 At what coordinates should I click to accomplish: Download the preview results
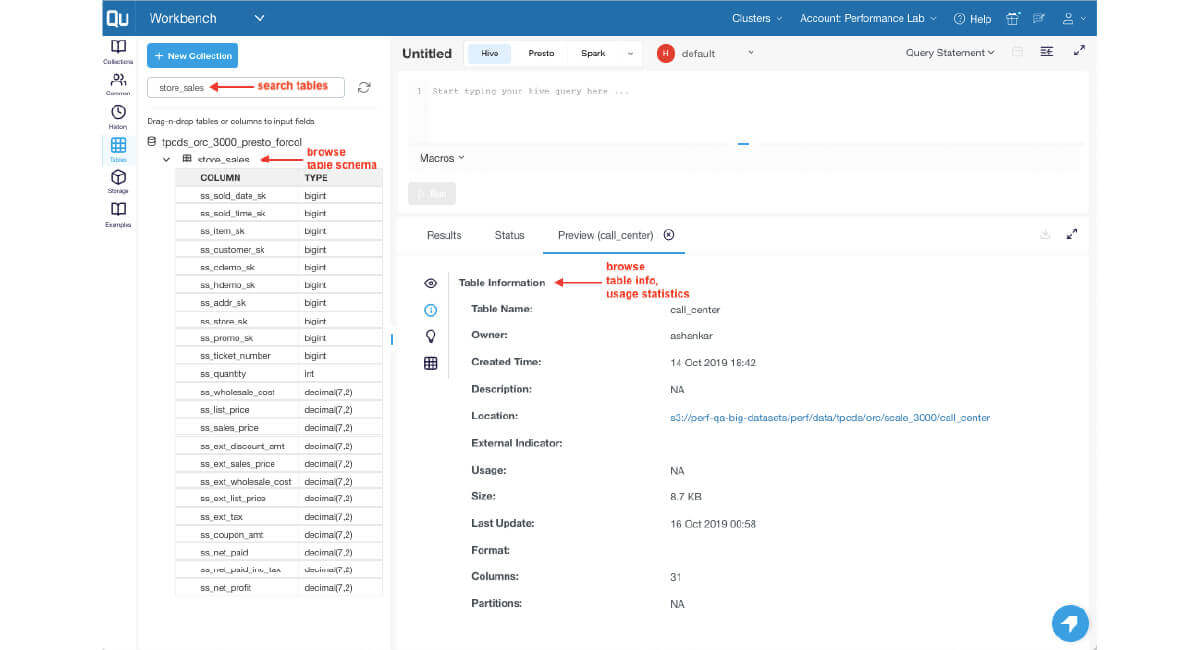coord(1045,234)
